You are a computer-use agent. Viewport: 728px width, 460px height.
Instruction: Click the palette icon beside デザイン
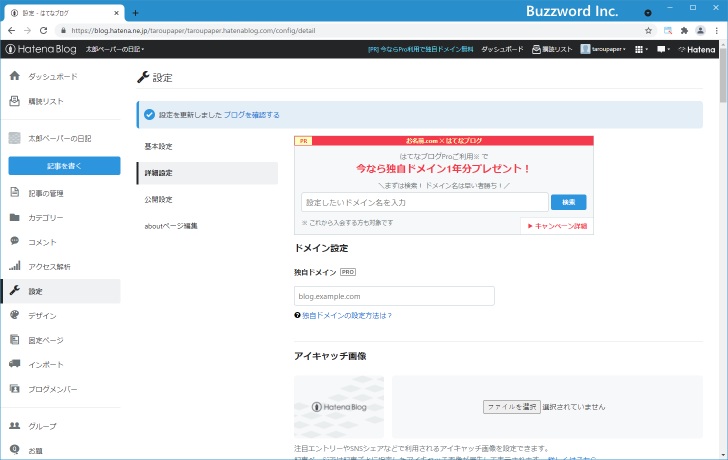pos(15,315)
